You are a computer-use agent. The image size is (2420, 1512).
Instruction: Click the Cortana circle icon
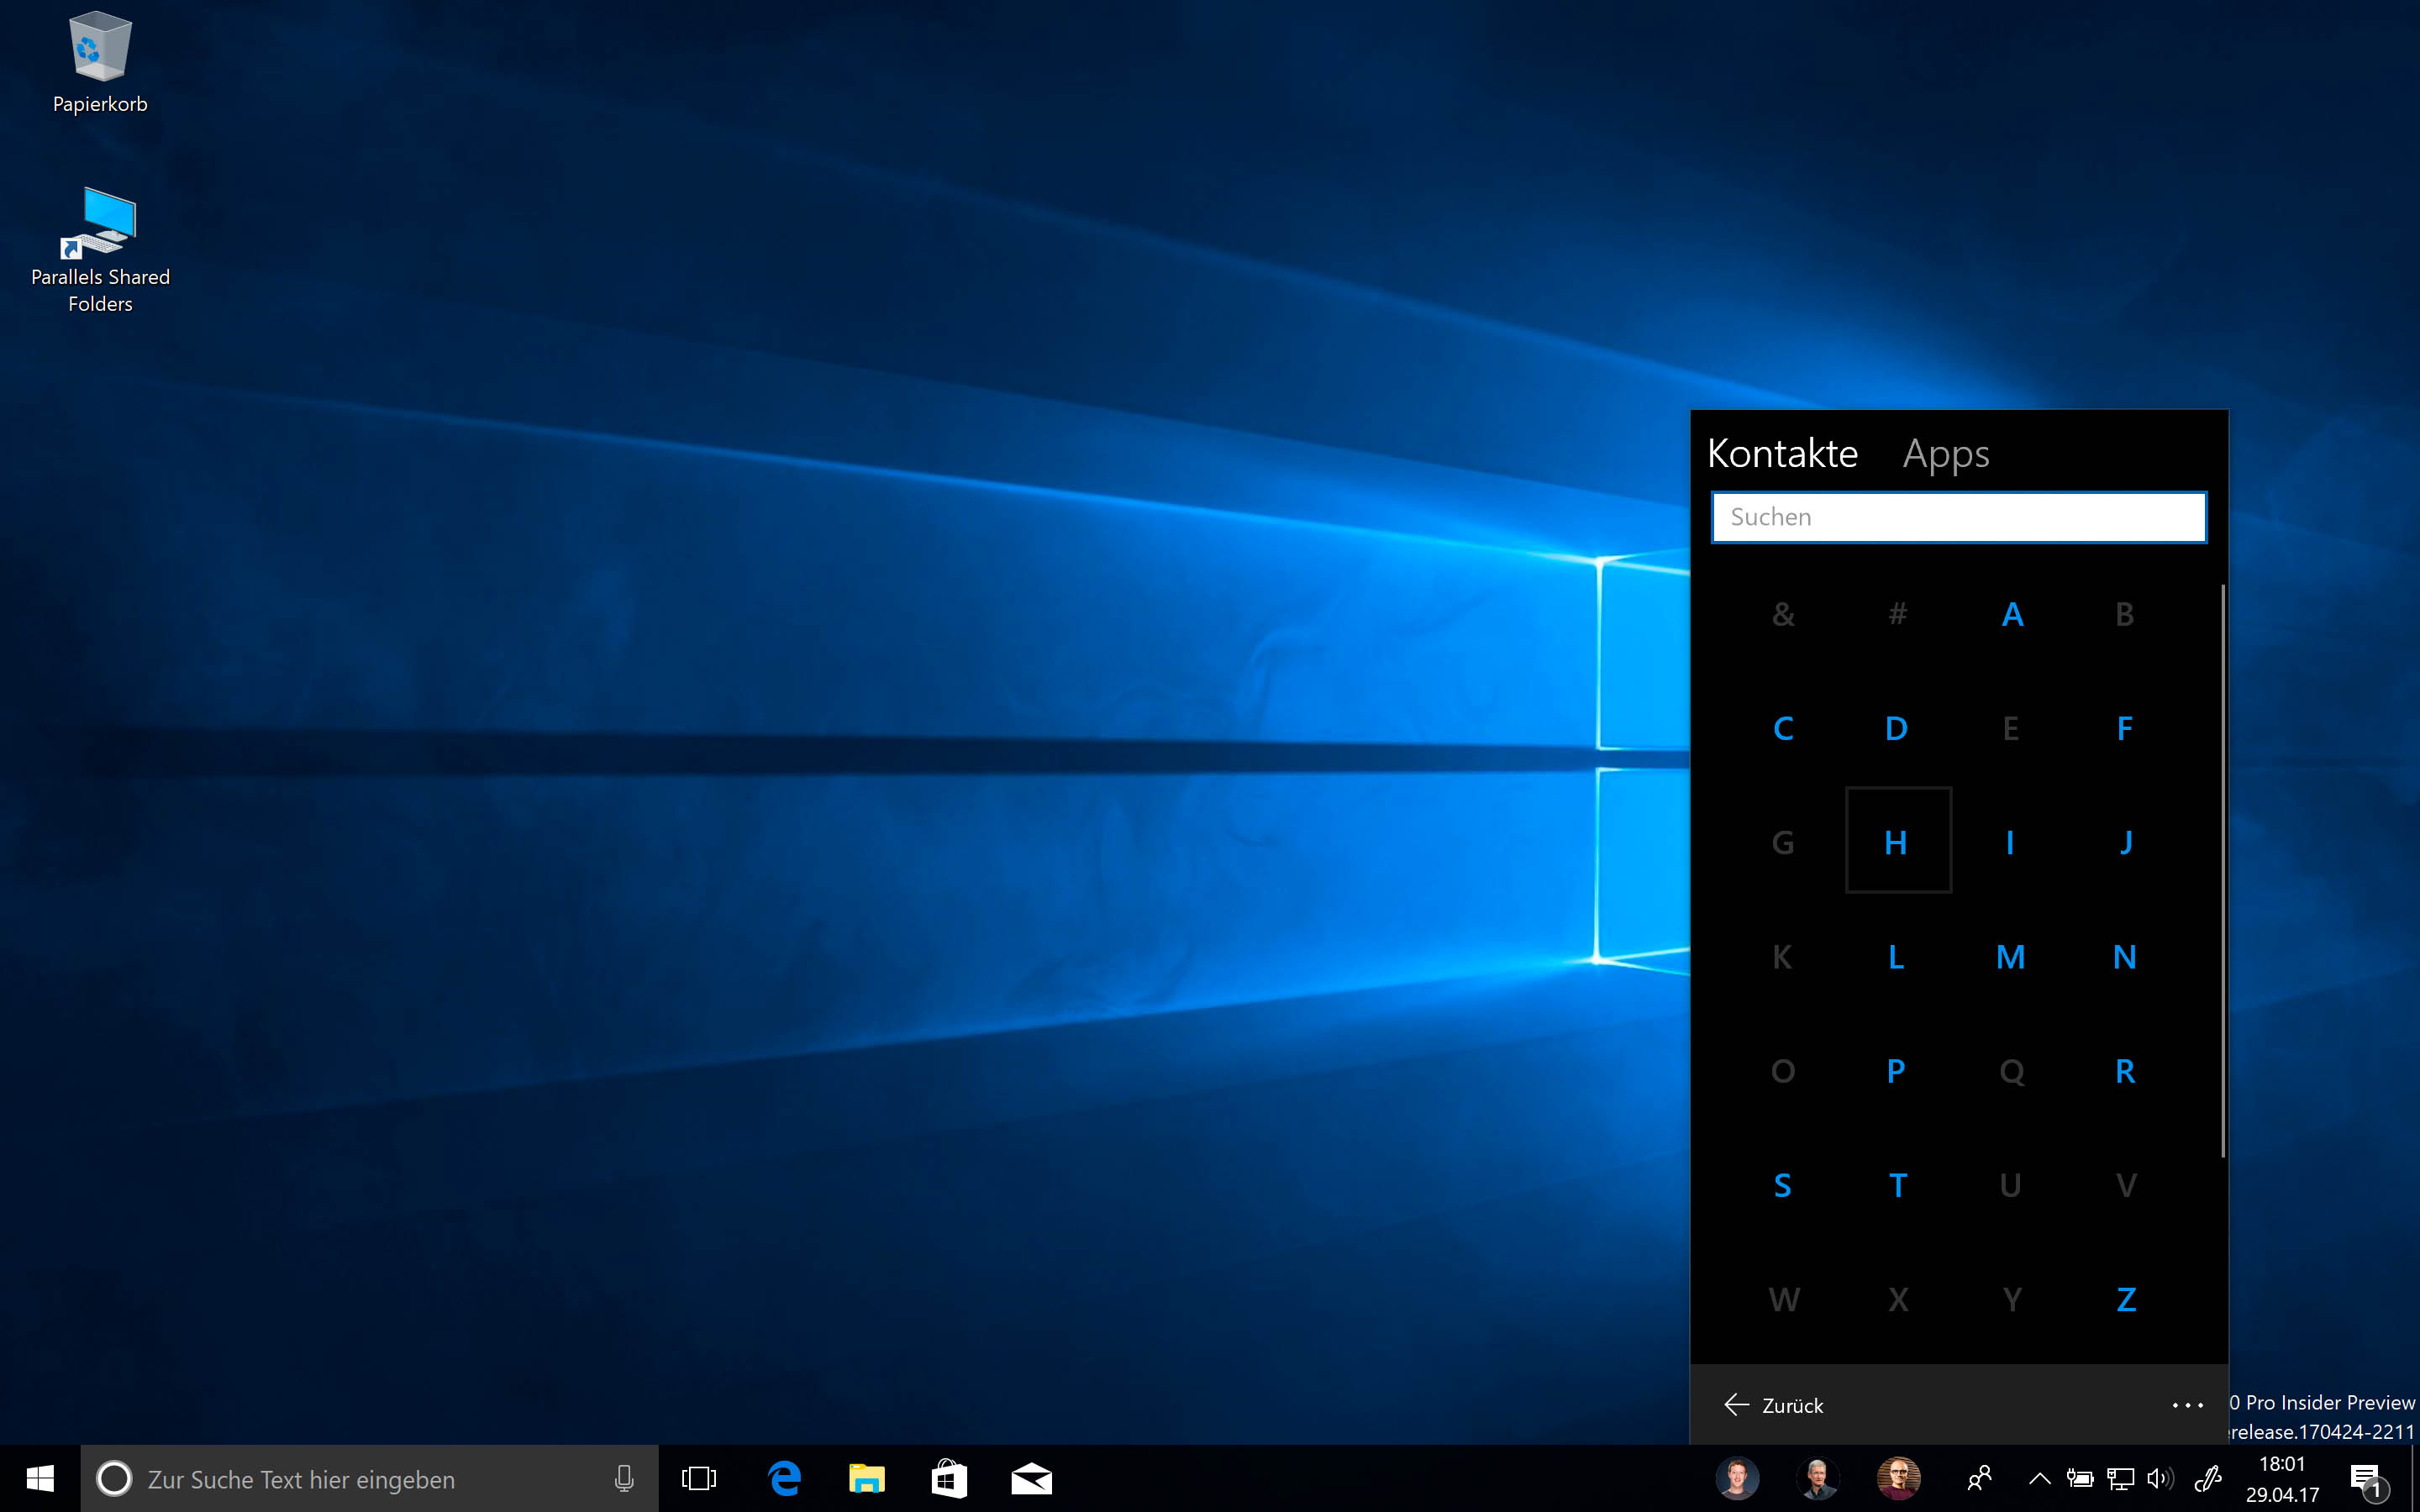pos(114,1479)
